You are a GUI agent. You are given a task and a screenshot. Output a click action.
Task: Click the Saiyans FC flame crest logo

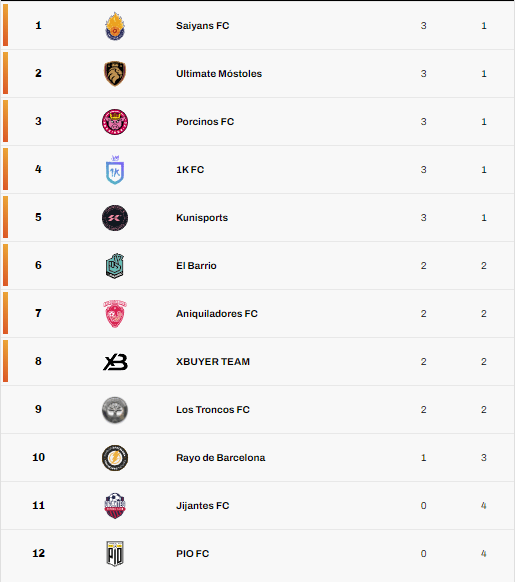pos(115,26)
